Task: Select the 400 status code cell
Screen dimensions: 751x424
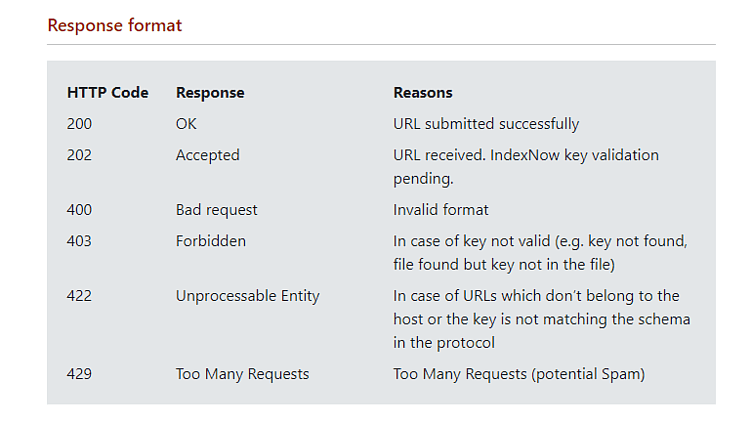Action: tap(79, 210)
